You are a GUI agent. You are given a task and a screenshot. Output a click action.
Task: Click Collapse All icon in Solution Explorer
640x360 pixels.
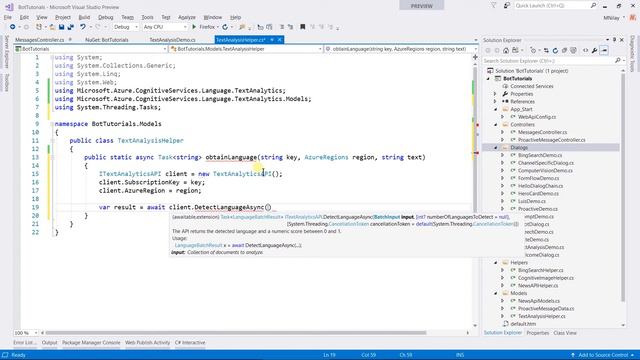click(564, 50)
